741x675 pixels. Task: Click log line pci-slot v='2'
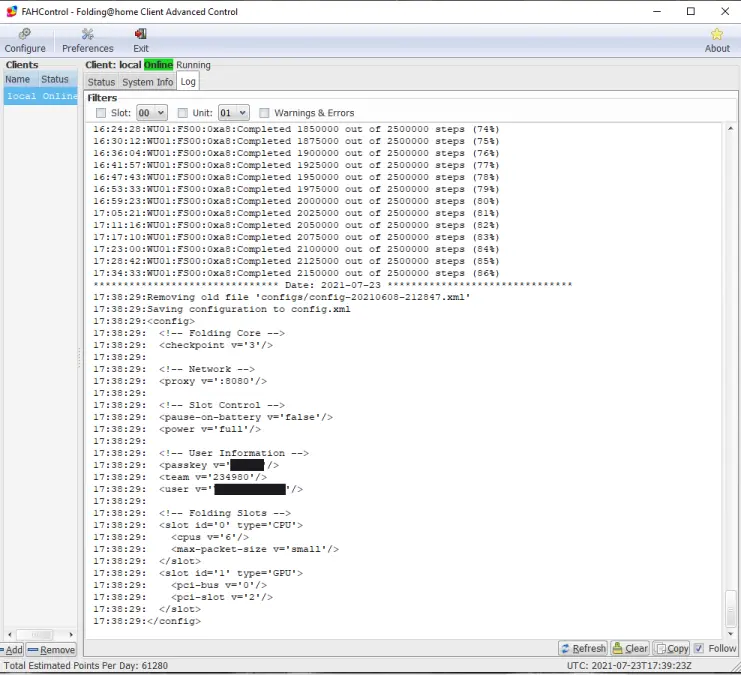pos(183,597)
